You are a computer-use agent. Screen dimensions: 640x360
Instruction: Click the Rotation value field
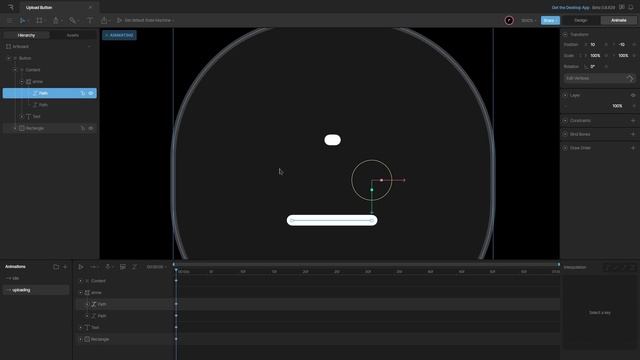595,67
